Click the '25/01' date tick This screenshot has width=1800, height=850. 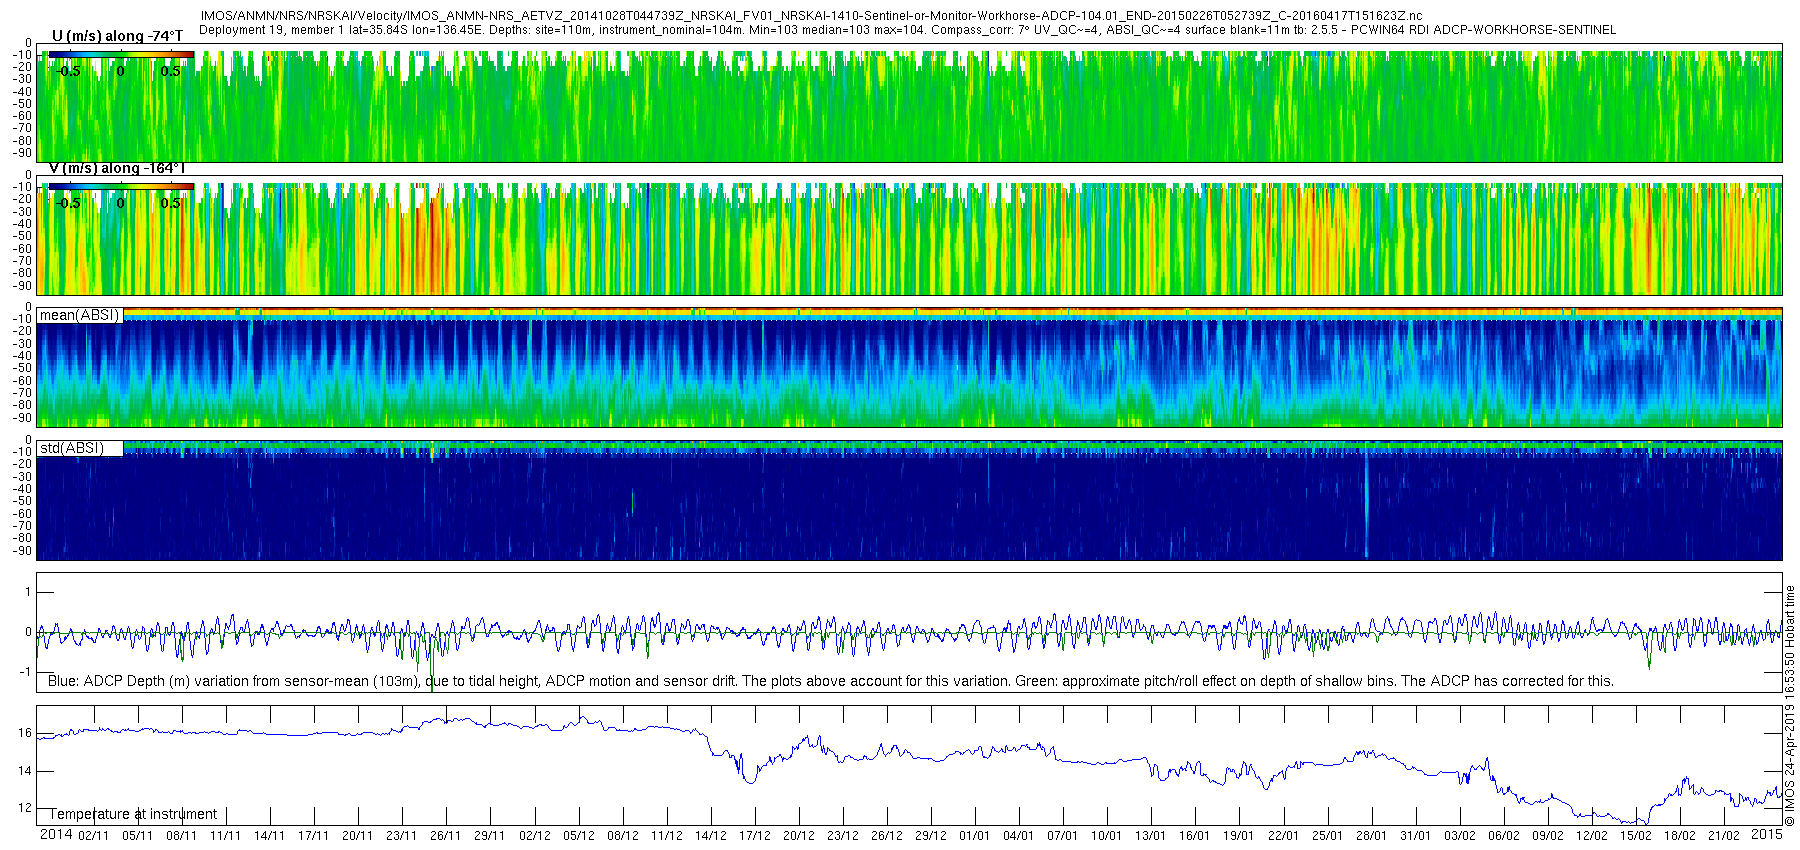click(1327, 836)
